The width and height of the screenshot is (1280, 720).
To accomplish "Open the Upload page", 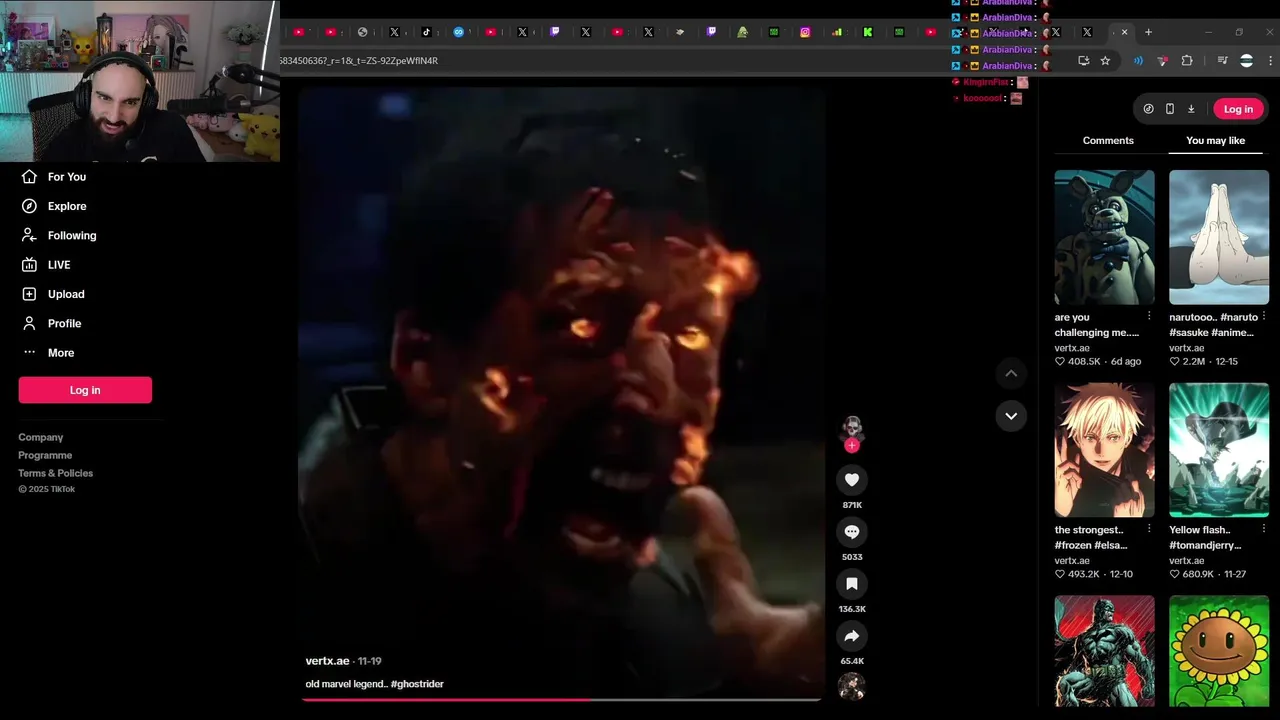I will pos(66,294).
